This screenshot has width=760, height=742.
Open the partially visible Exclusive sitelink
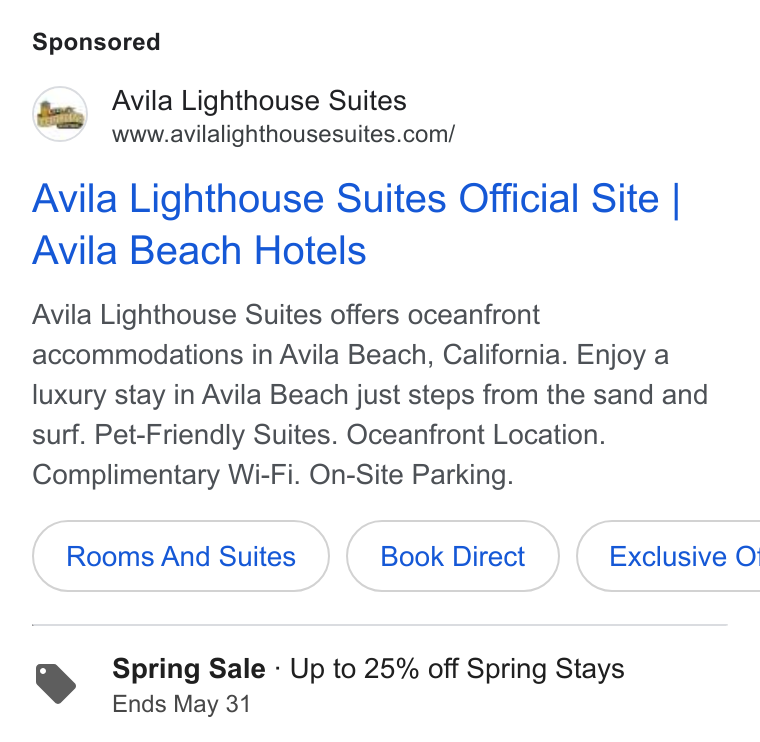tap(668, 556)
